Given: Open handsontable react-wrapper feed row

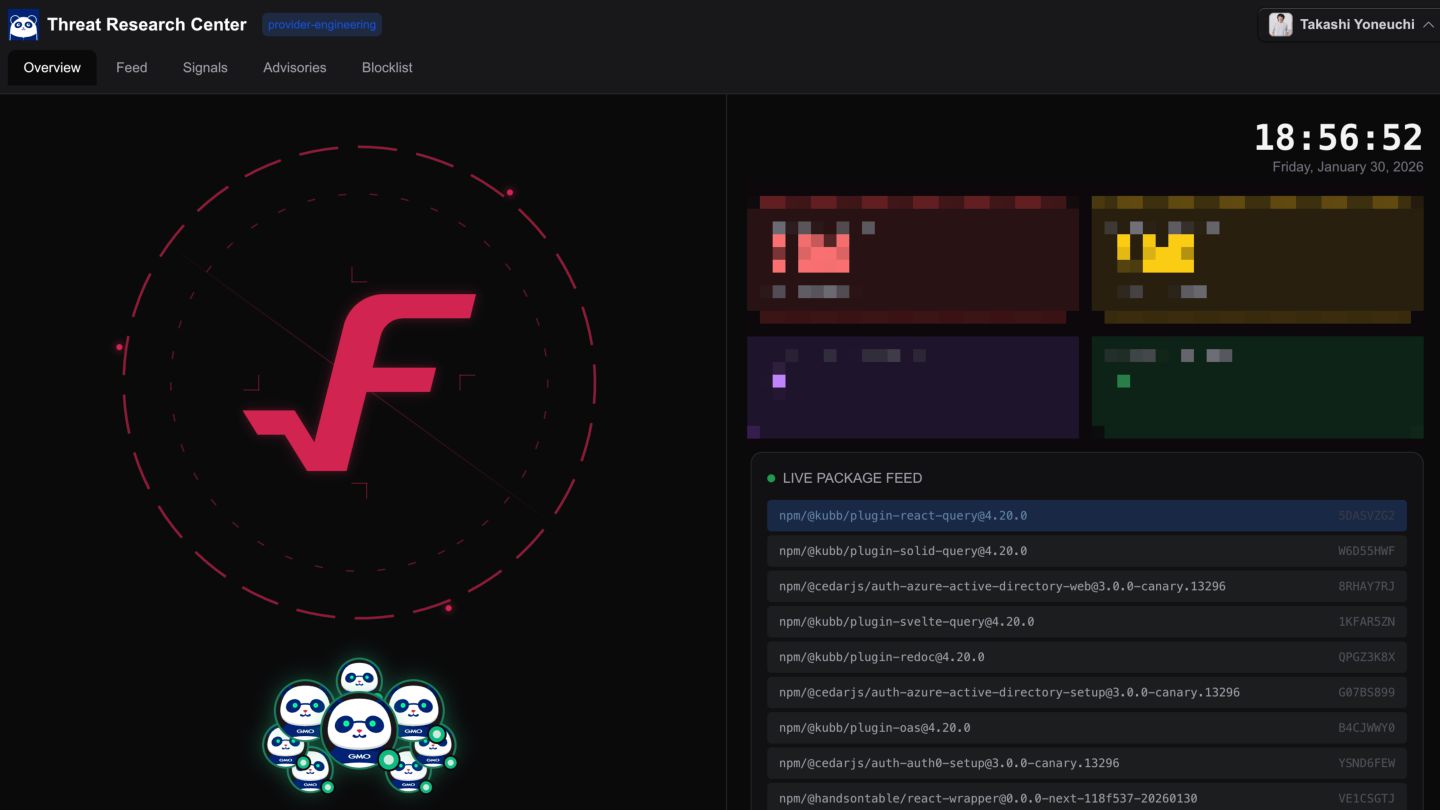Looking at the screenshot, I should pos(1087,798).
